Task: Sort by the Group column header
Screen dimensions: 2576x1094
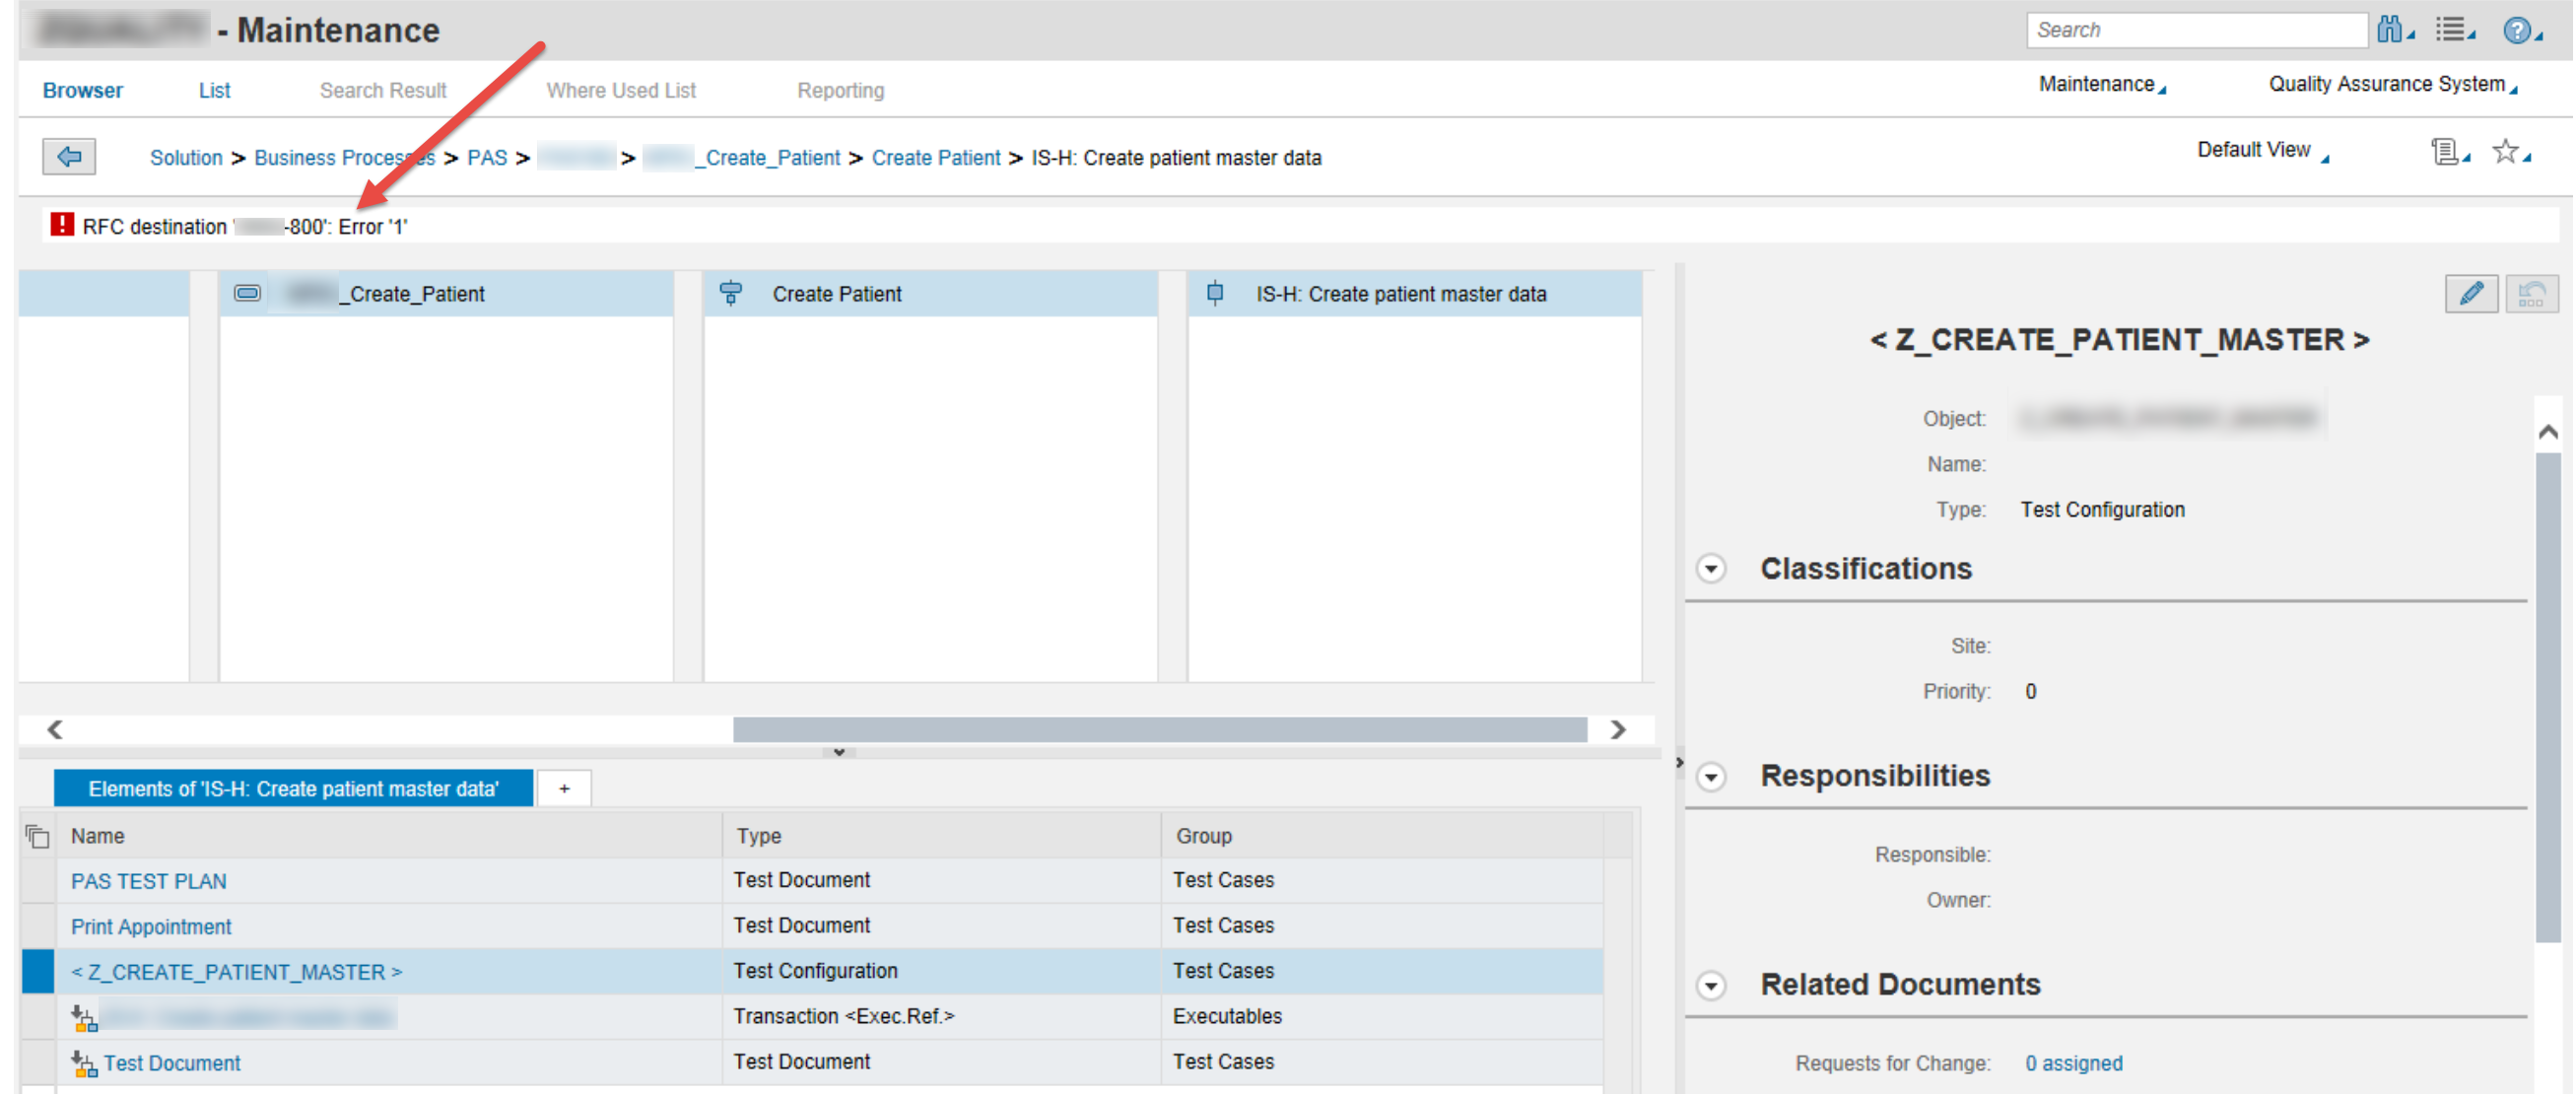Action: [1382, 836]
